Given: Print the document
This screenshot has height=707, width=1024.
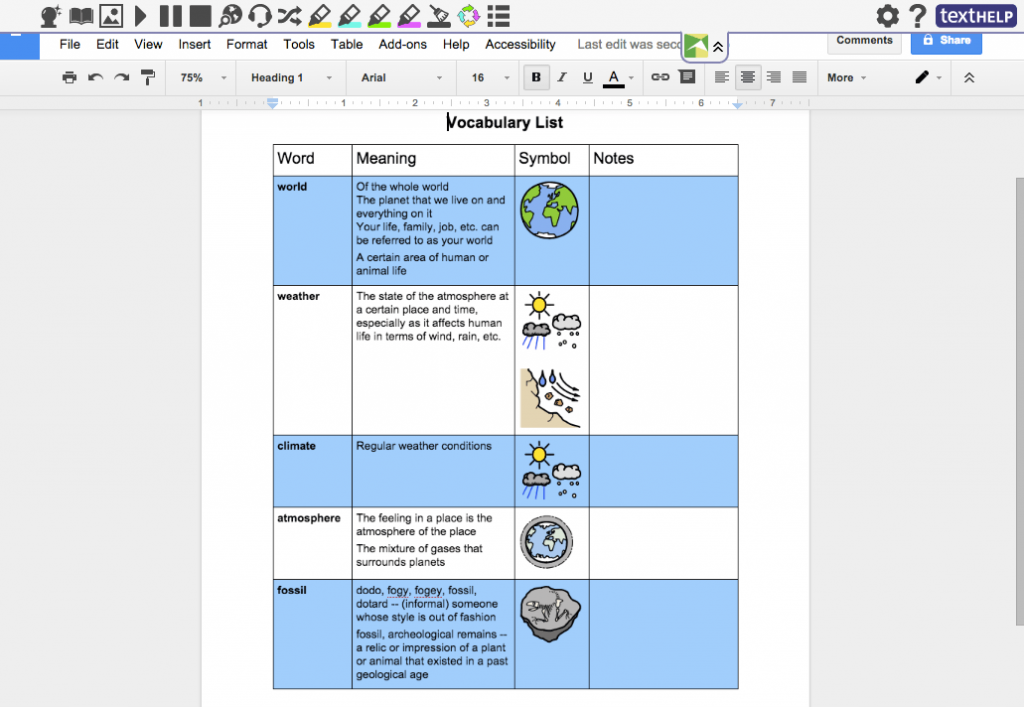Looking at the screenshot, I should 69,78.
